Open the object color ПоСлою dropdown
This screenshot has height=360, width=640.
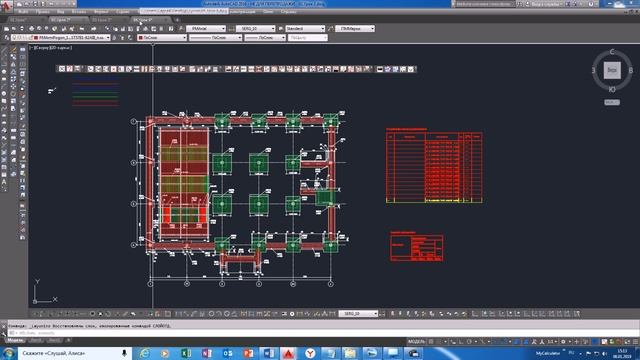click(162, 38)
